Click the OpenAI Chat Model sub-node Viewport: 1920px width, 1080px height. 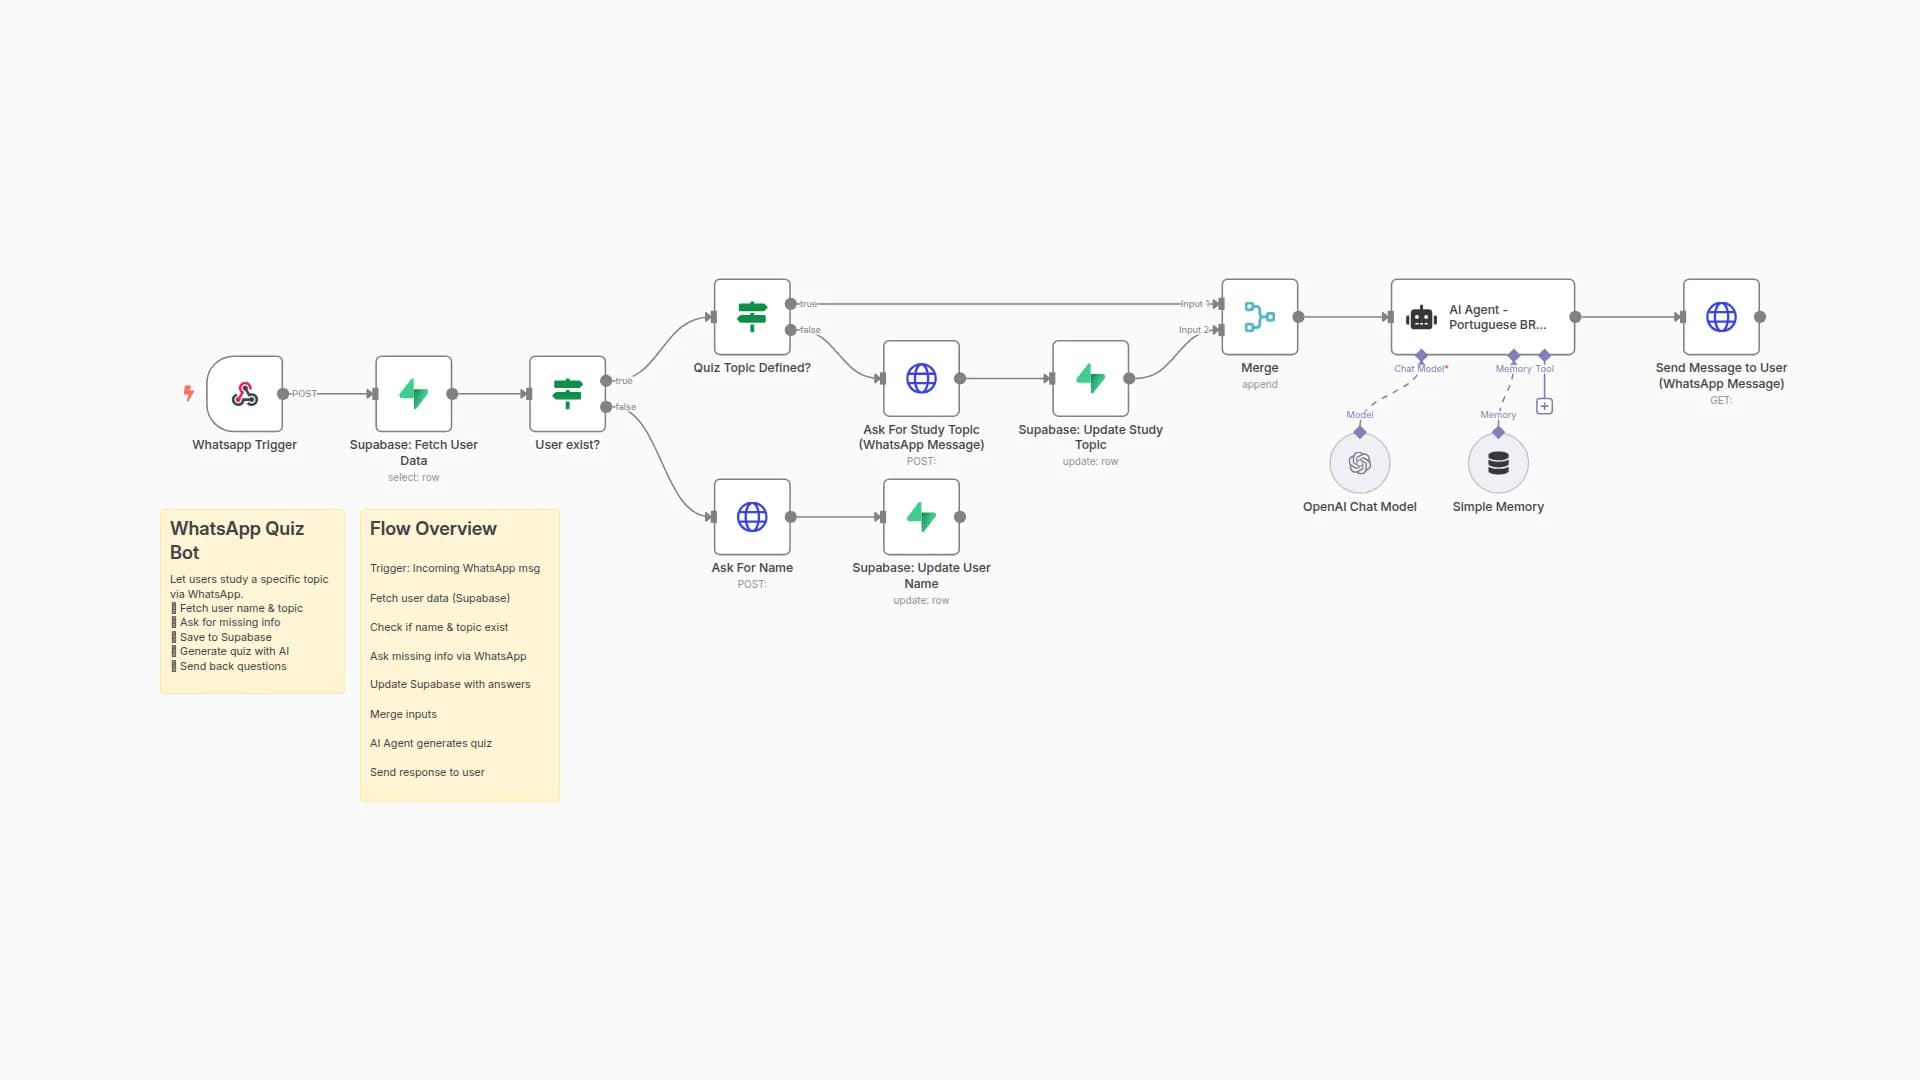(1359, 463)
